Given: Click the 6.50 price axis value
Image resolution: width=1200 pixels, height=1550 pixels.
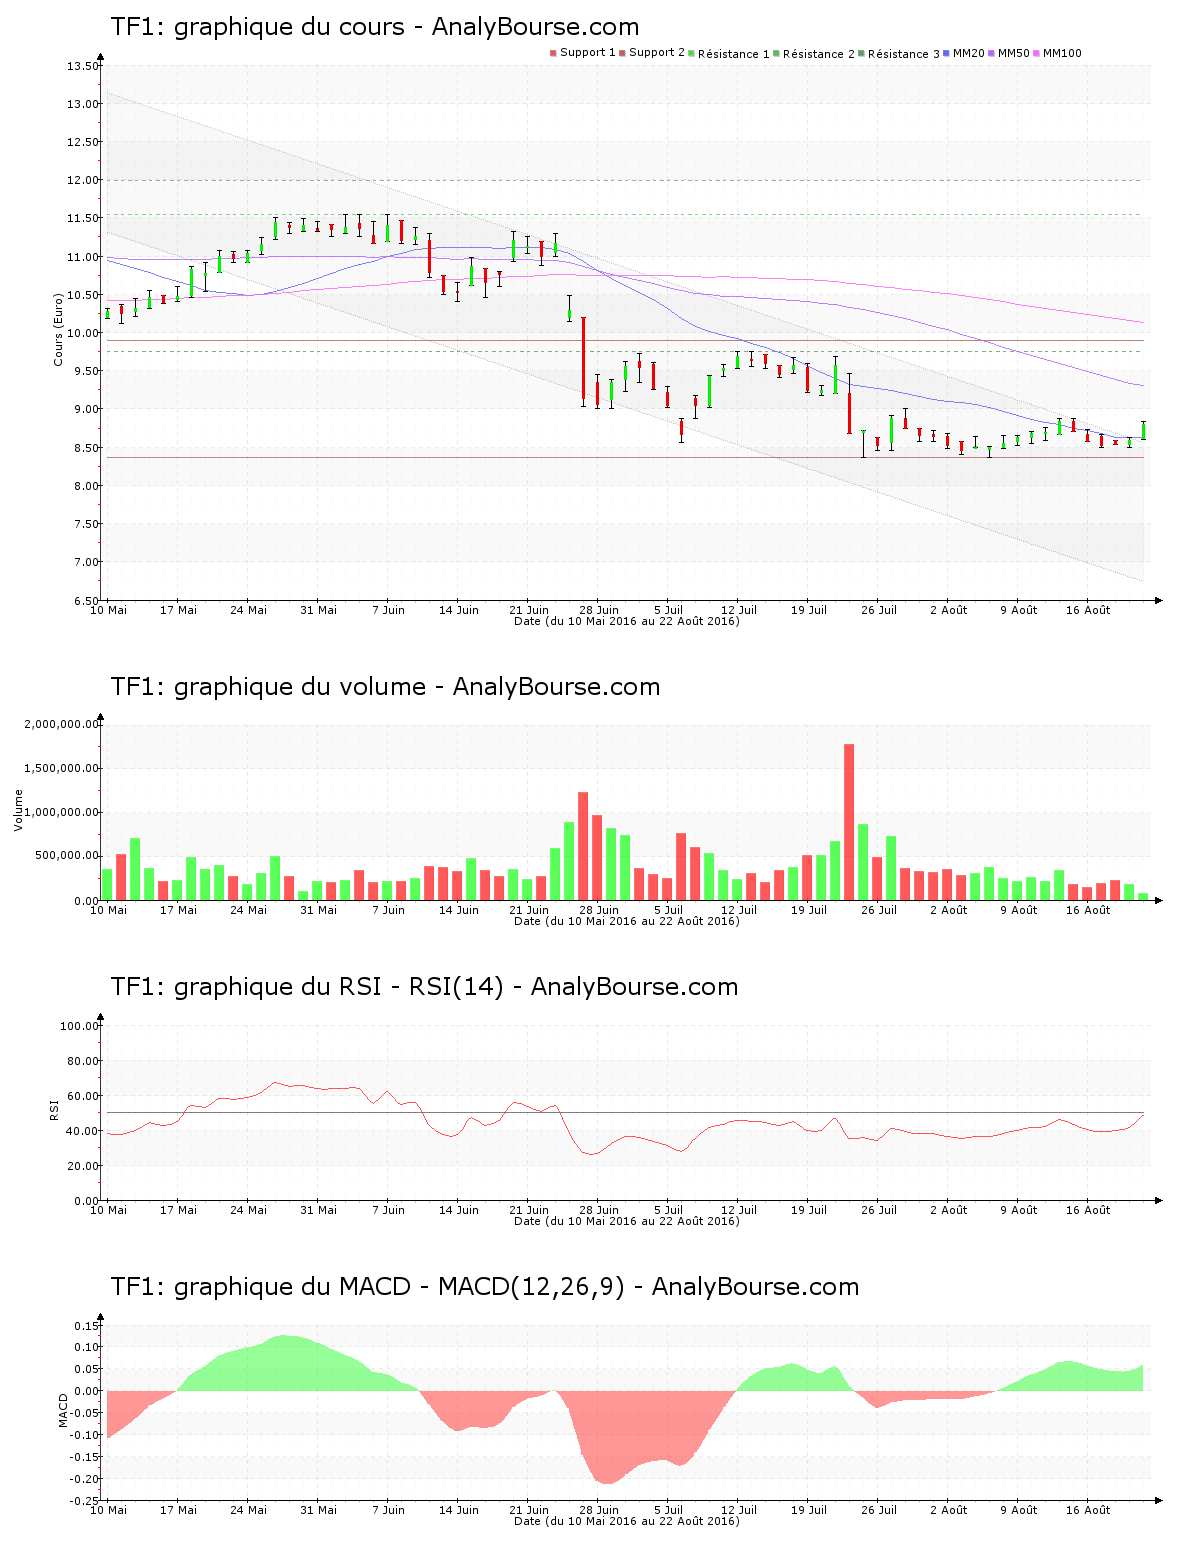Looking at the screenshot, I should pyautogui.click(x=85, y=601).
